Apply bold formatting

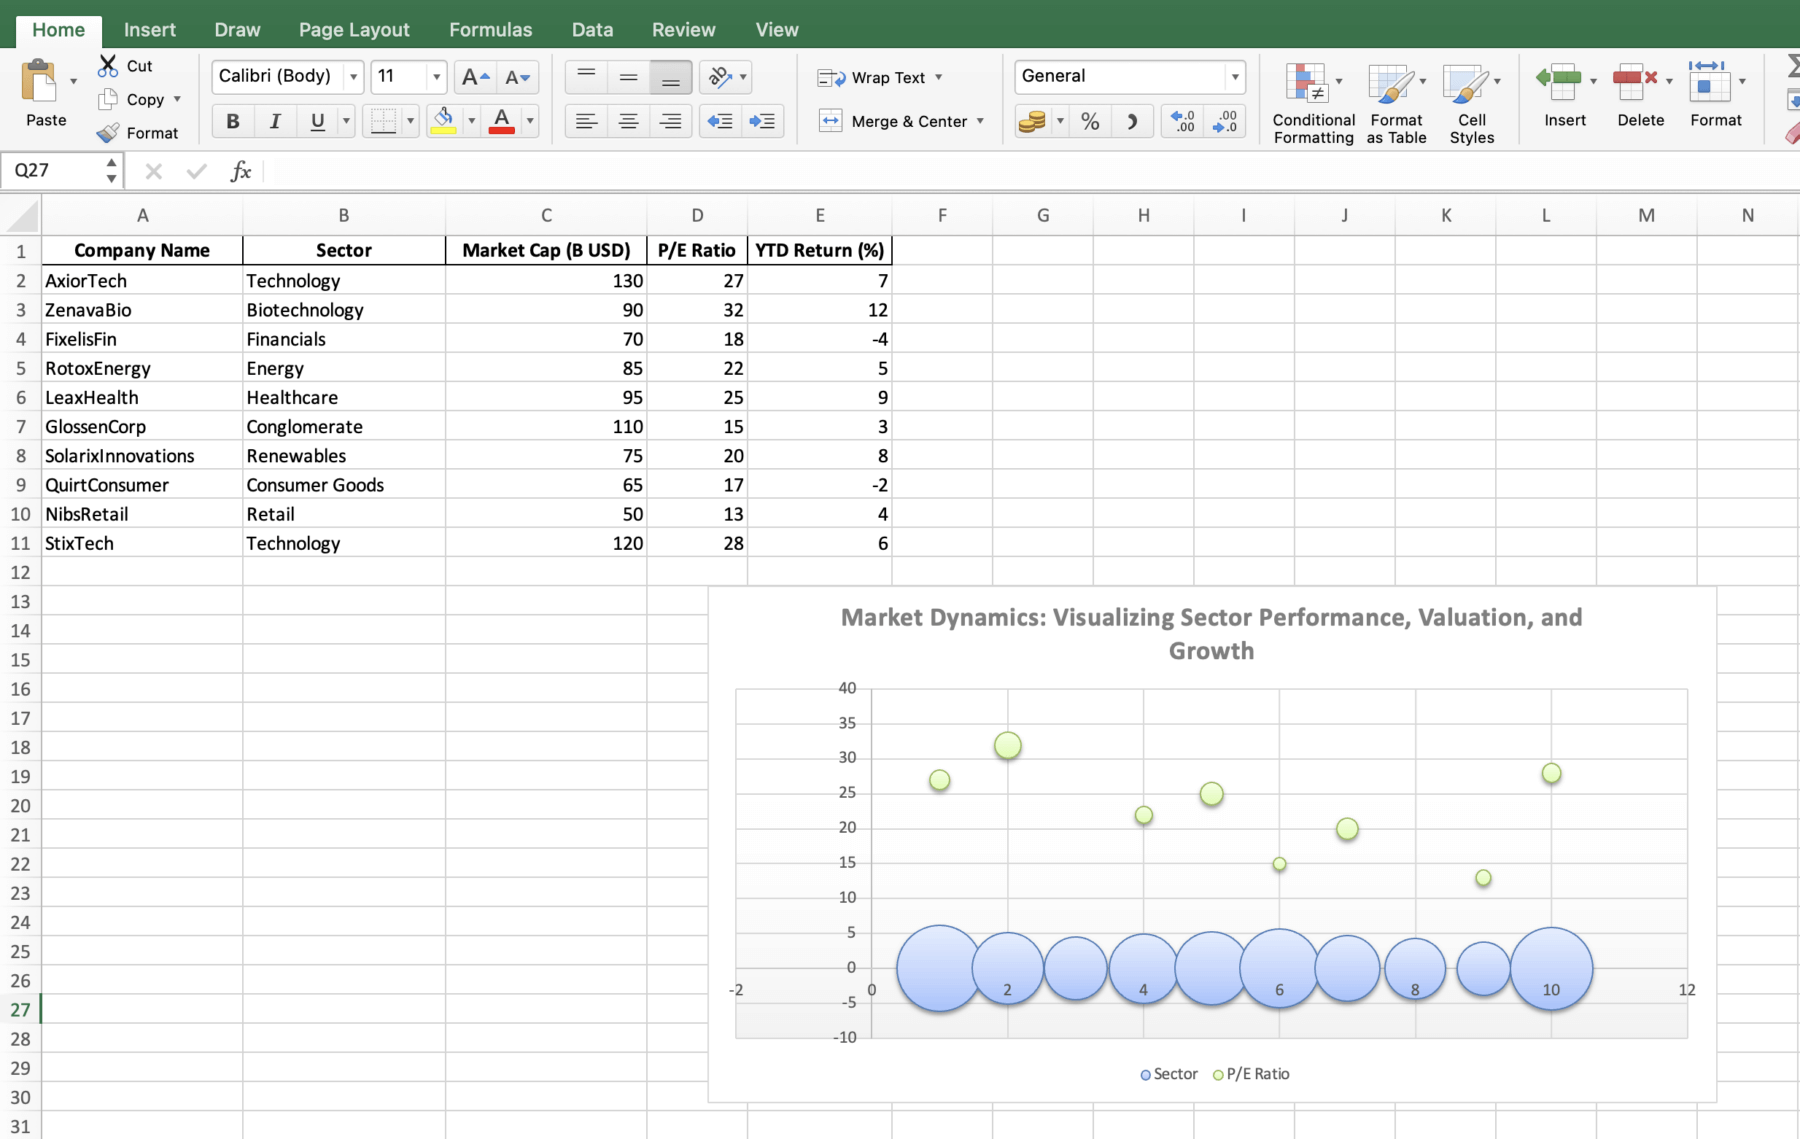coord(232,121)
